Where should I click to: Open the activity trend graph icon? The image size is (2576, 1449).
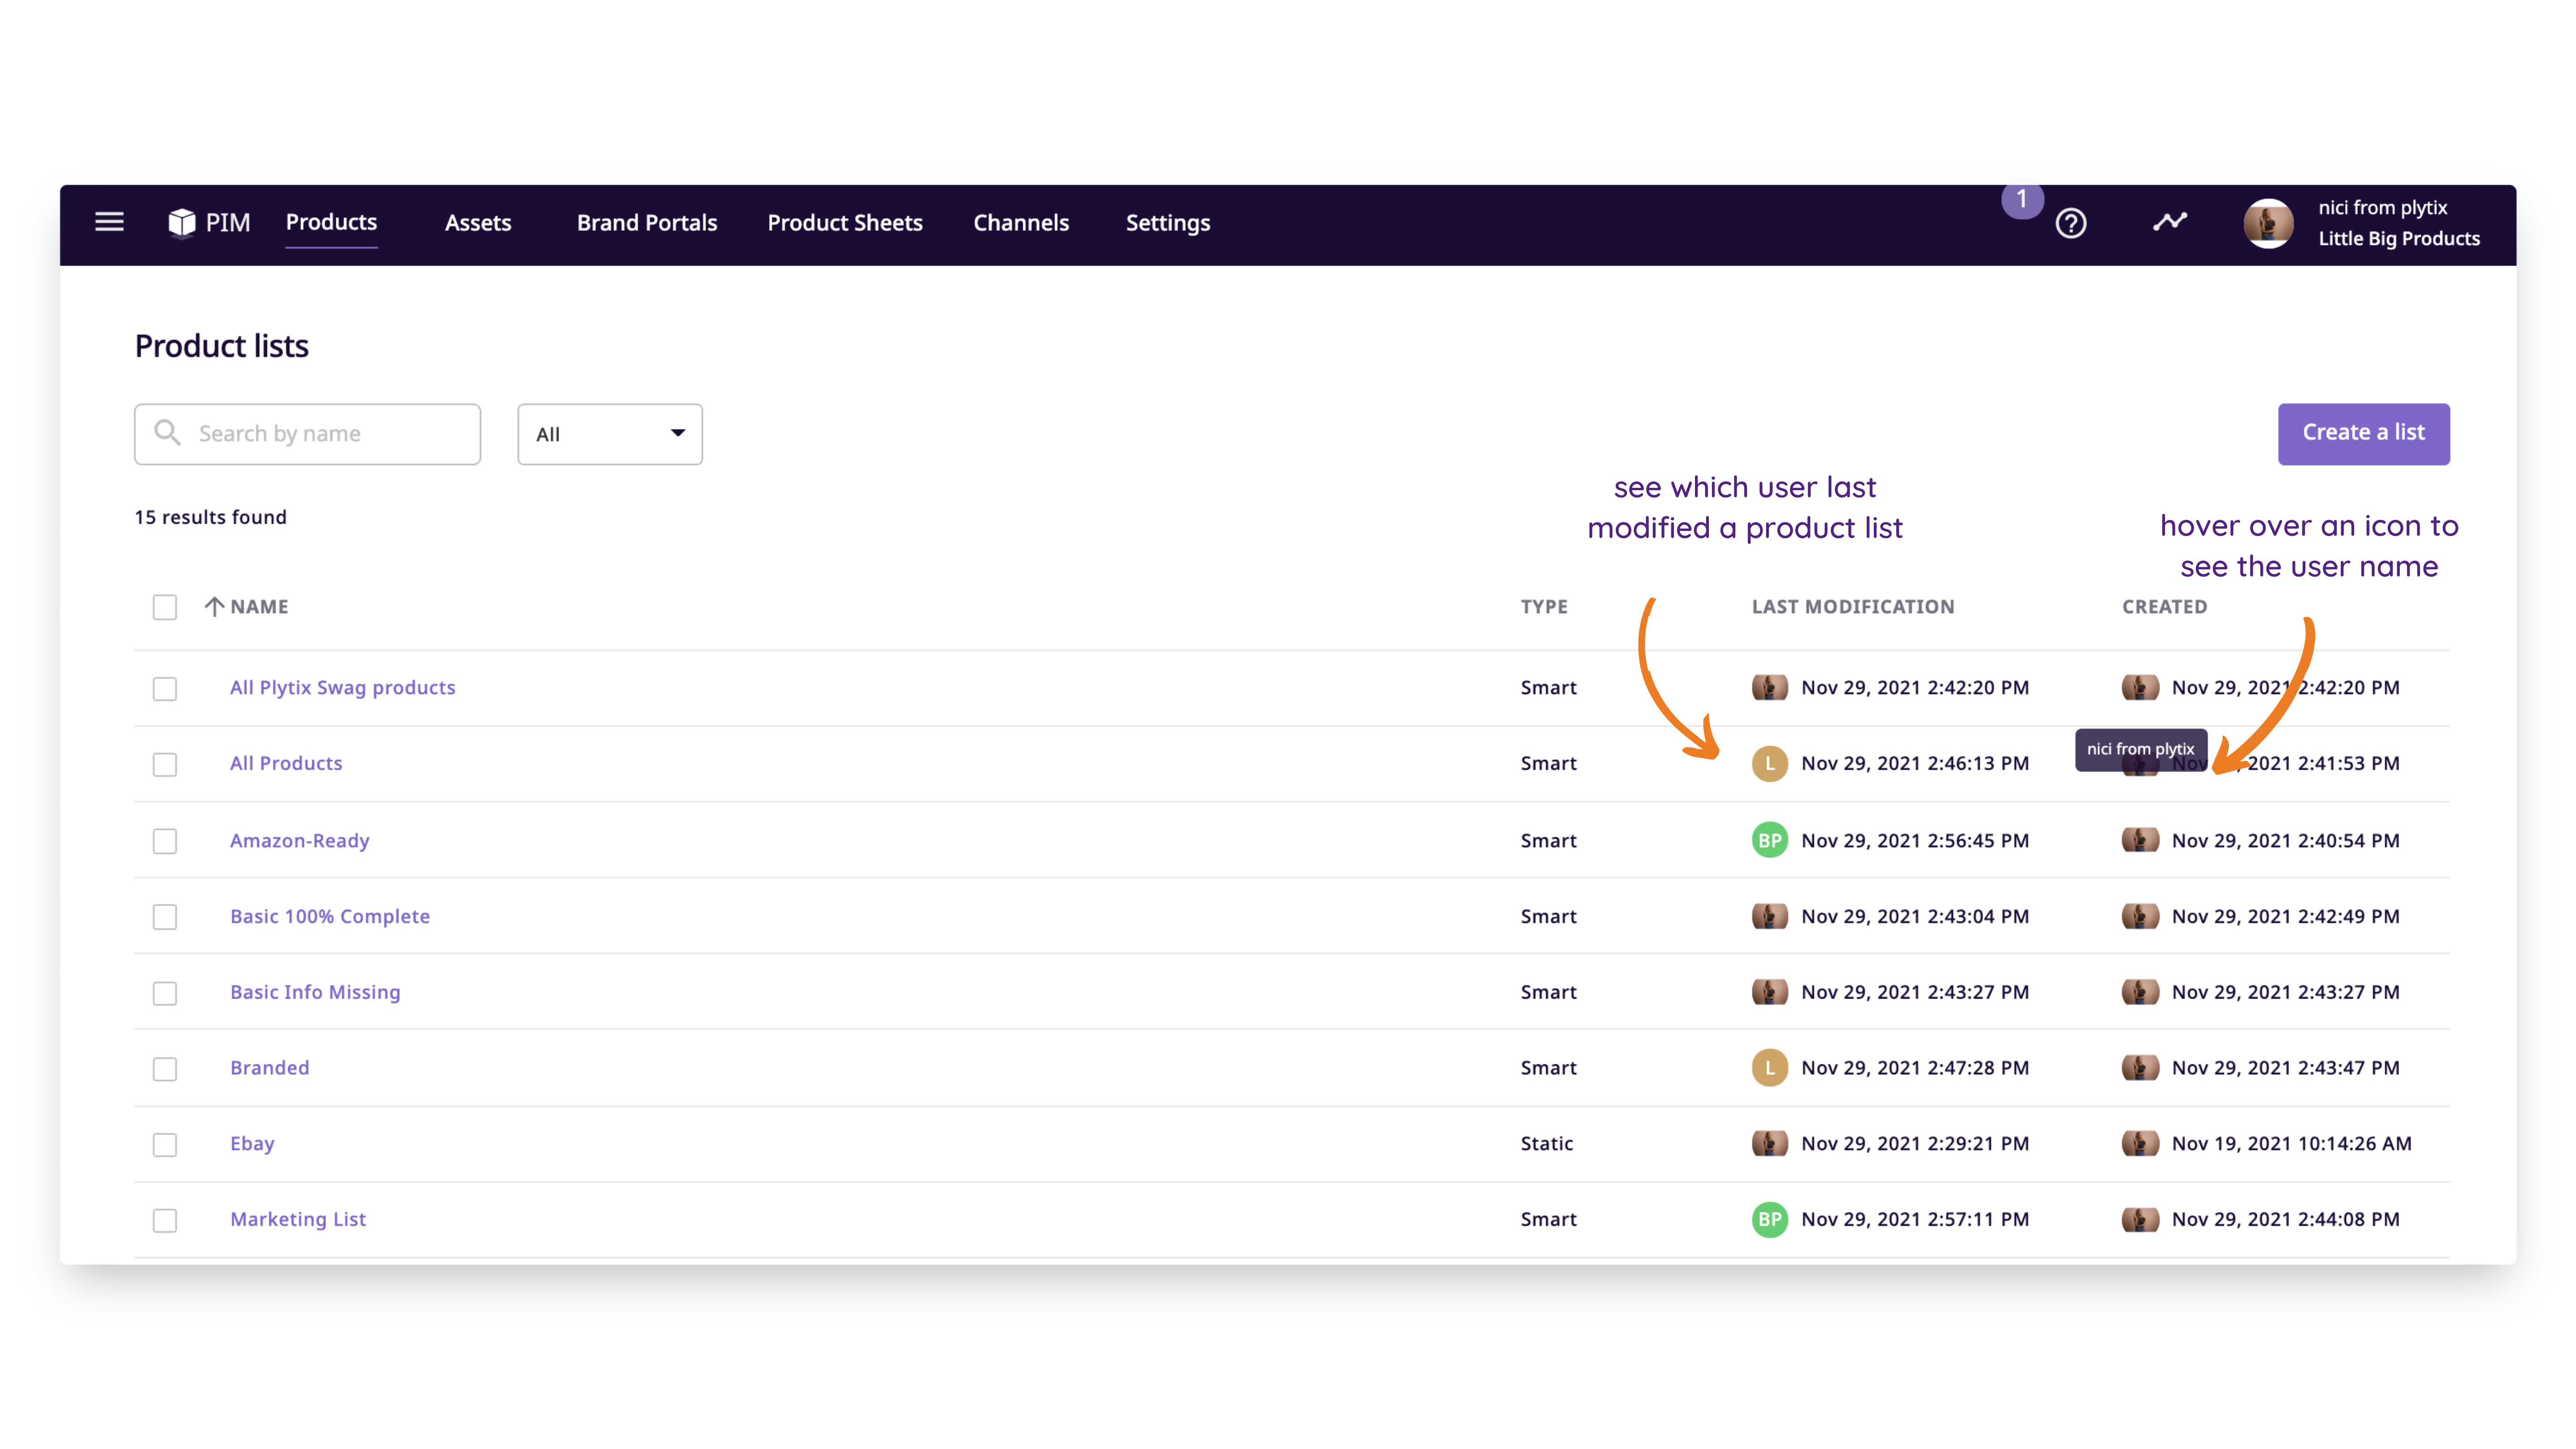coord(2169,222)
